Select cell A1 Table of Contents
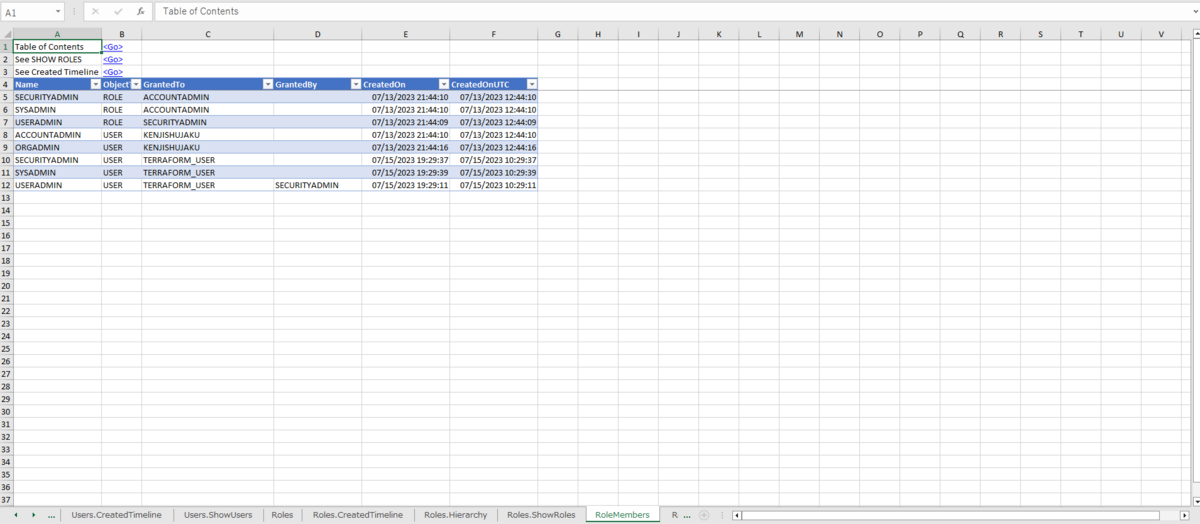The image size is (1200, 524). (x=57, y=47)
